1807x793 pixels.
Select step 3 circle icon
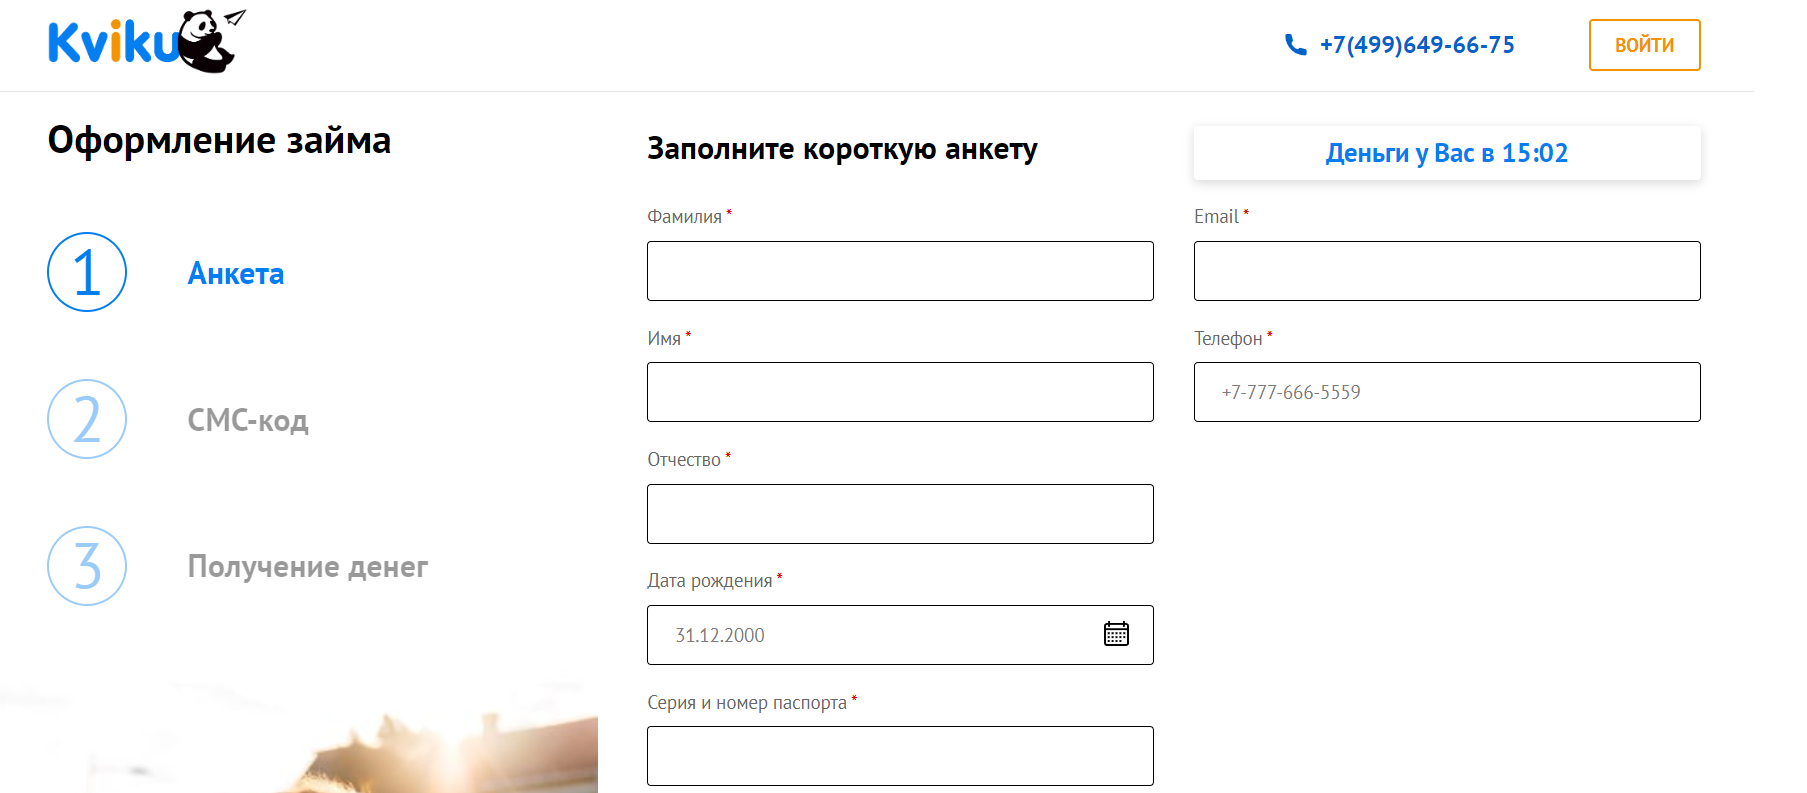(87, 566)
